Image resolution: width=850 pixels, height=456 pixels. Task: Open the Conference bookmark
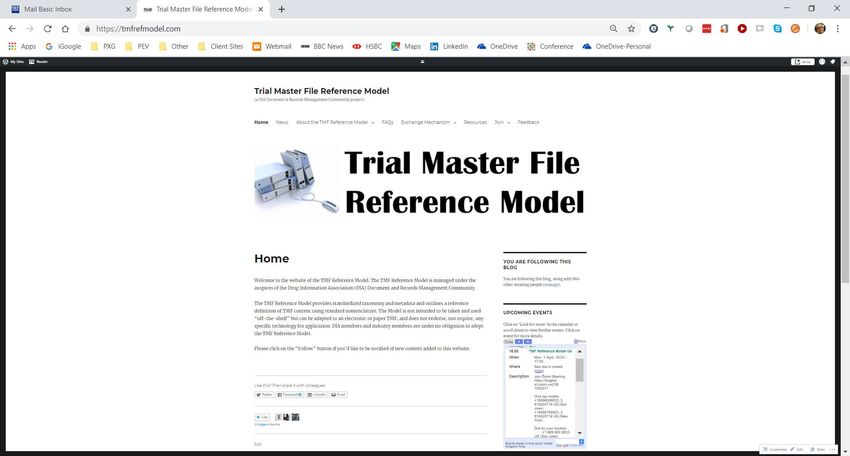click(550, 47)
